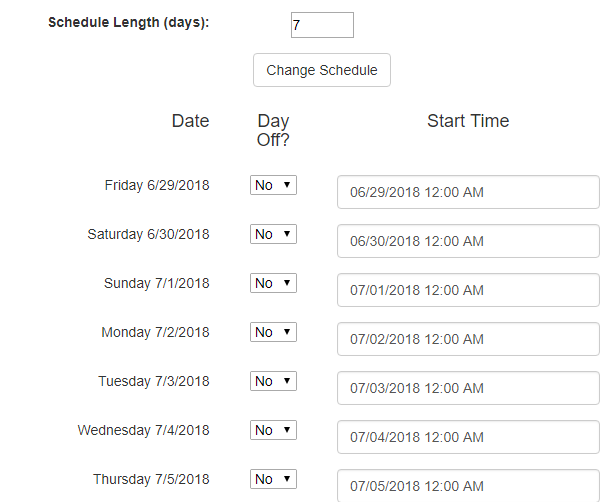
Task: Open Day Off dropdown for Monday 7/2/2018
Action: [273, 332]
